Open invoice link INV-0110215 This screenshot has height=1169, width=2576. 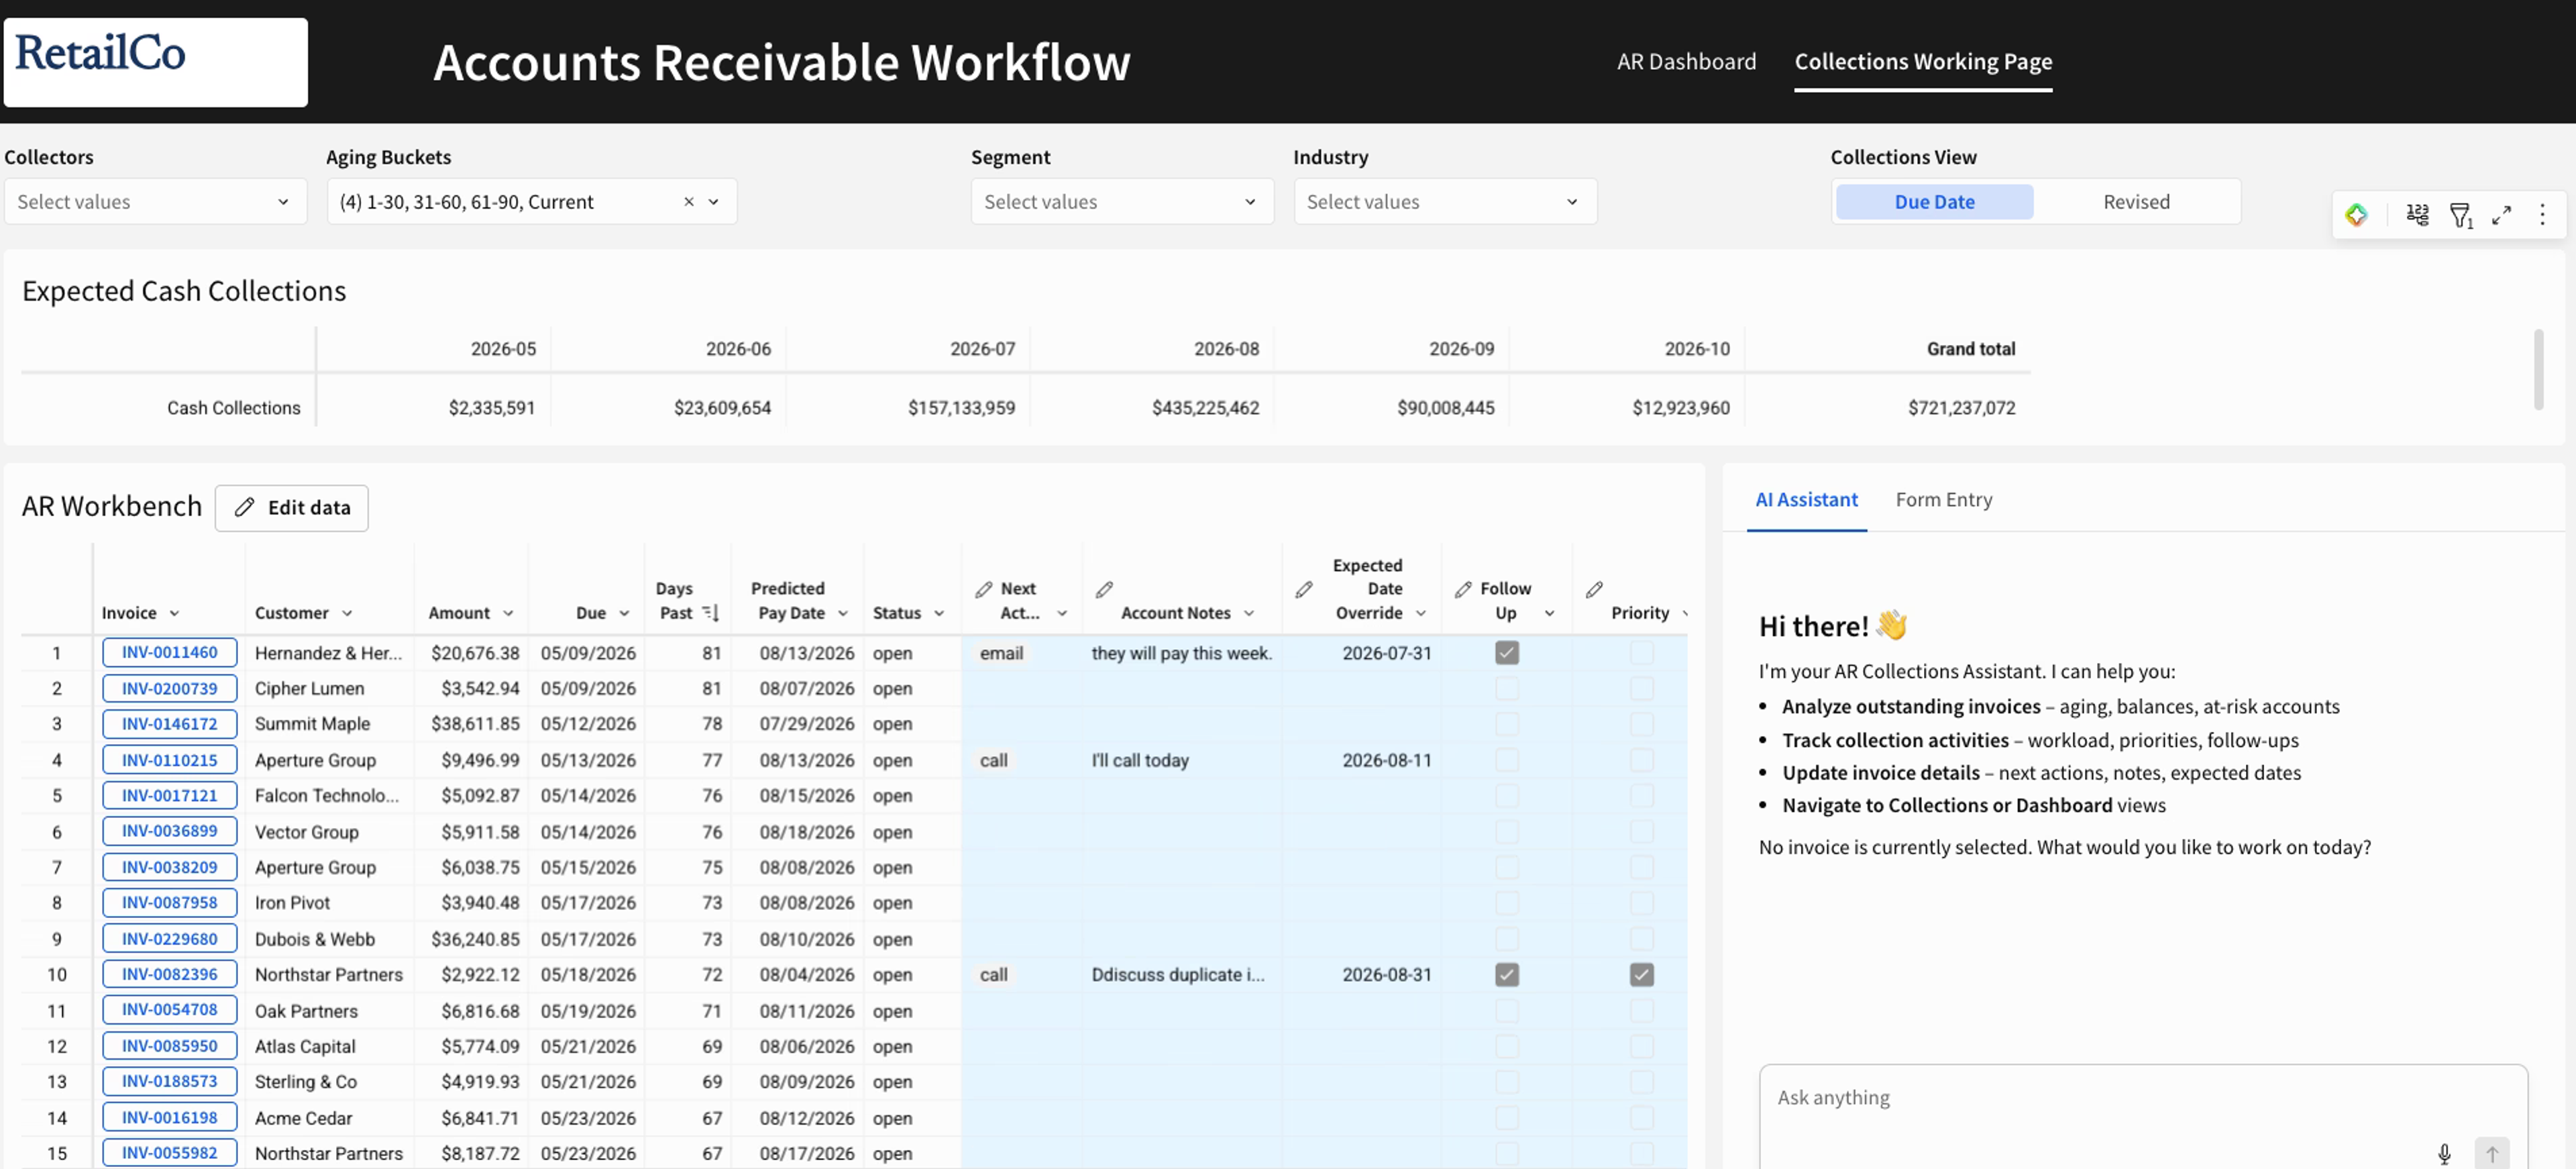click(169, 760)
